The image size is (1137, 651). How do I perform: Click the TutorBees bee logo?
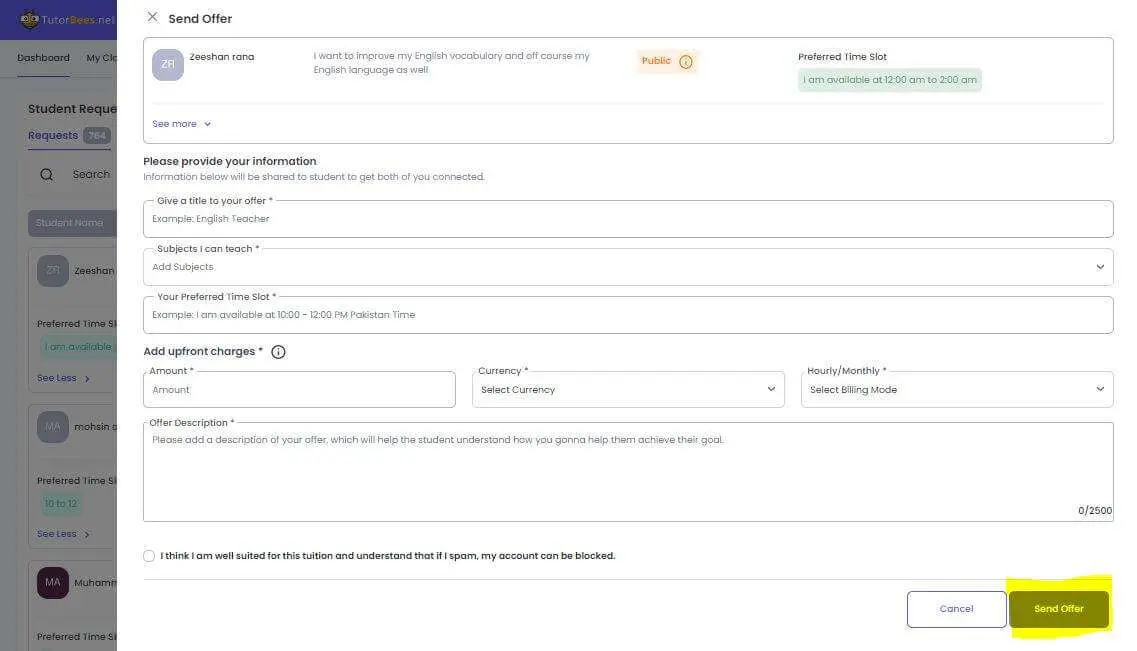click(30, 20)
